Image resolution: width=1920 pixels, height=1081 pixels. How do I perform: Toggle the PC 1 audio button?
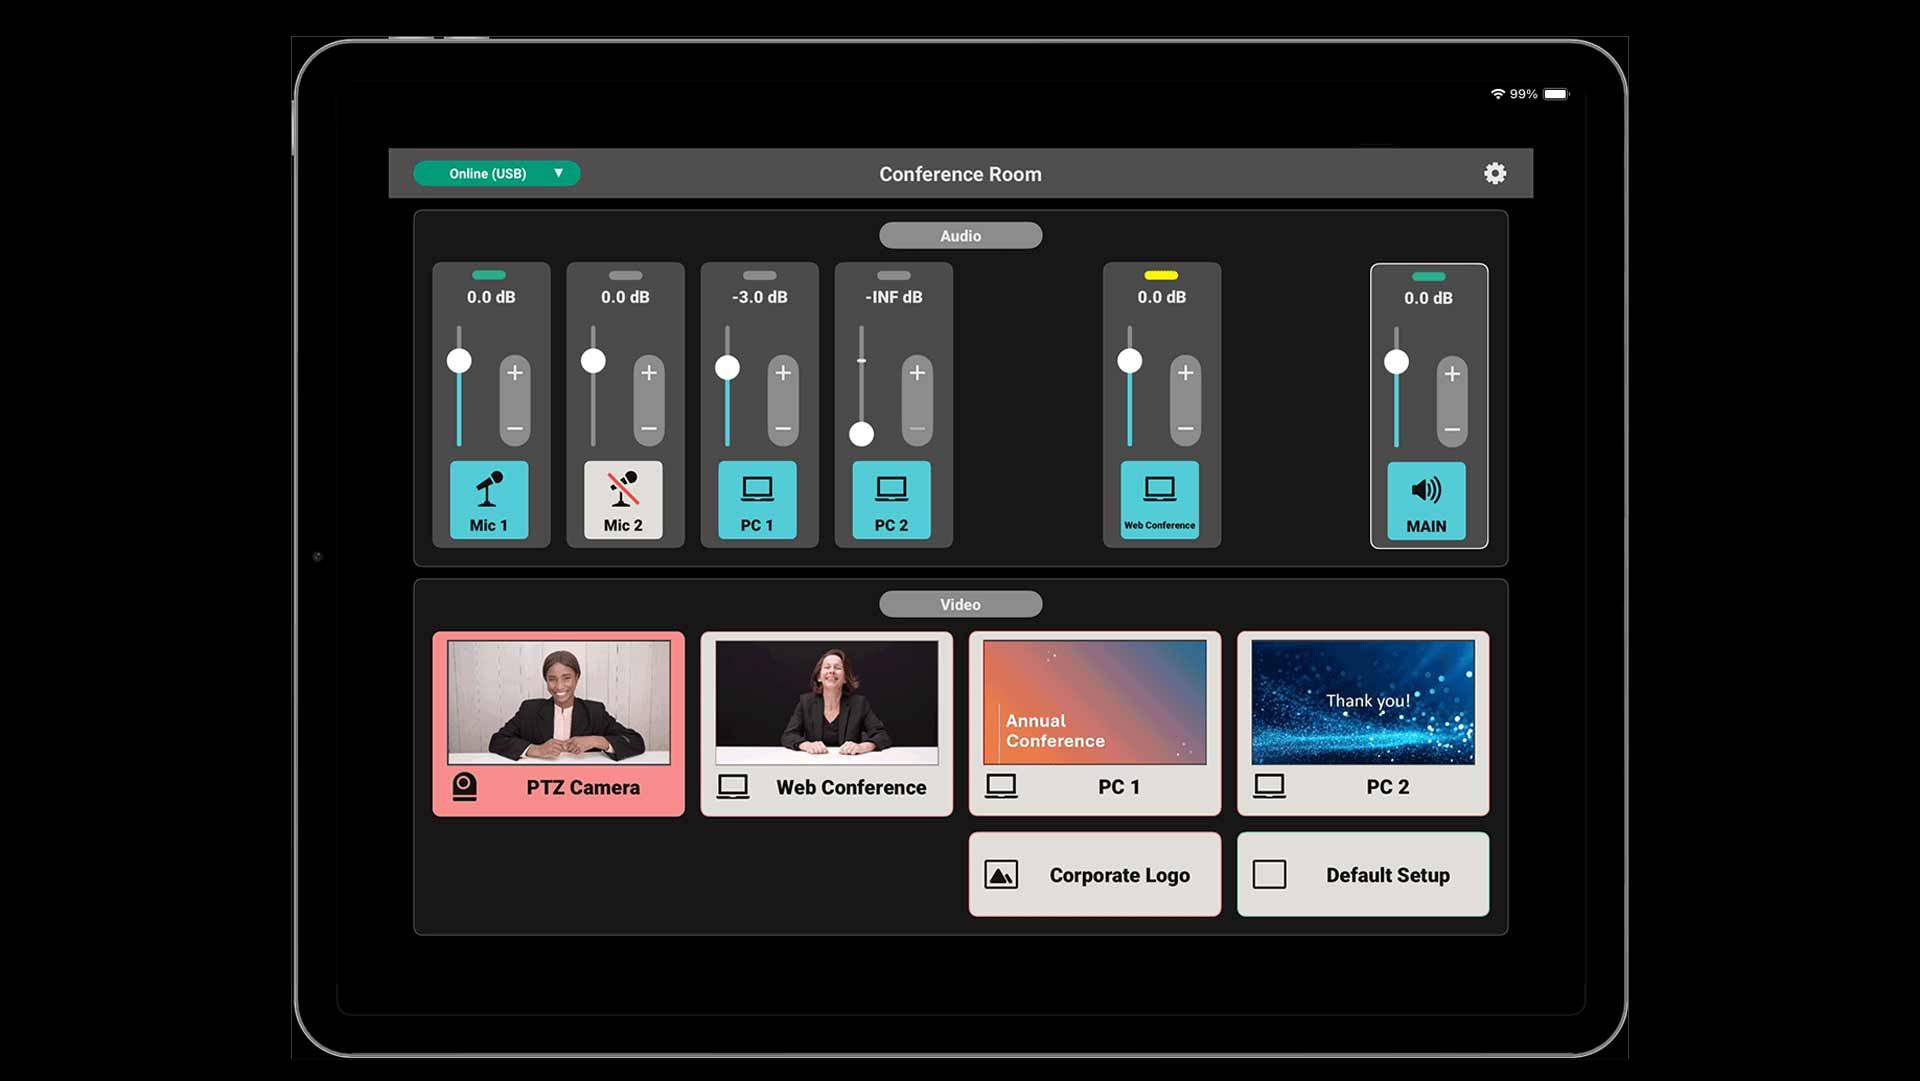757,499
